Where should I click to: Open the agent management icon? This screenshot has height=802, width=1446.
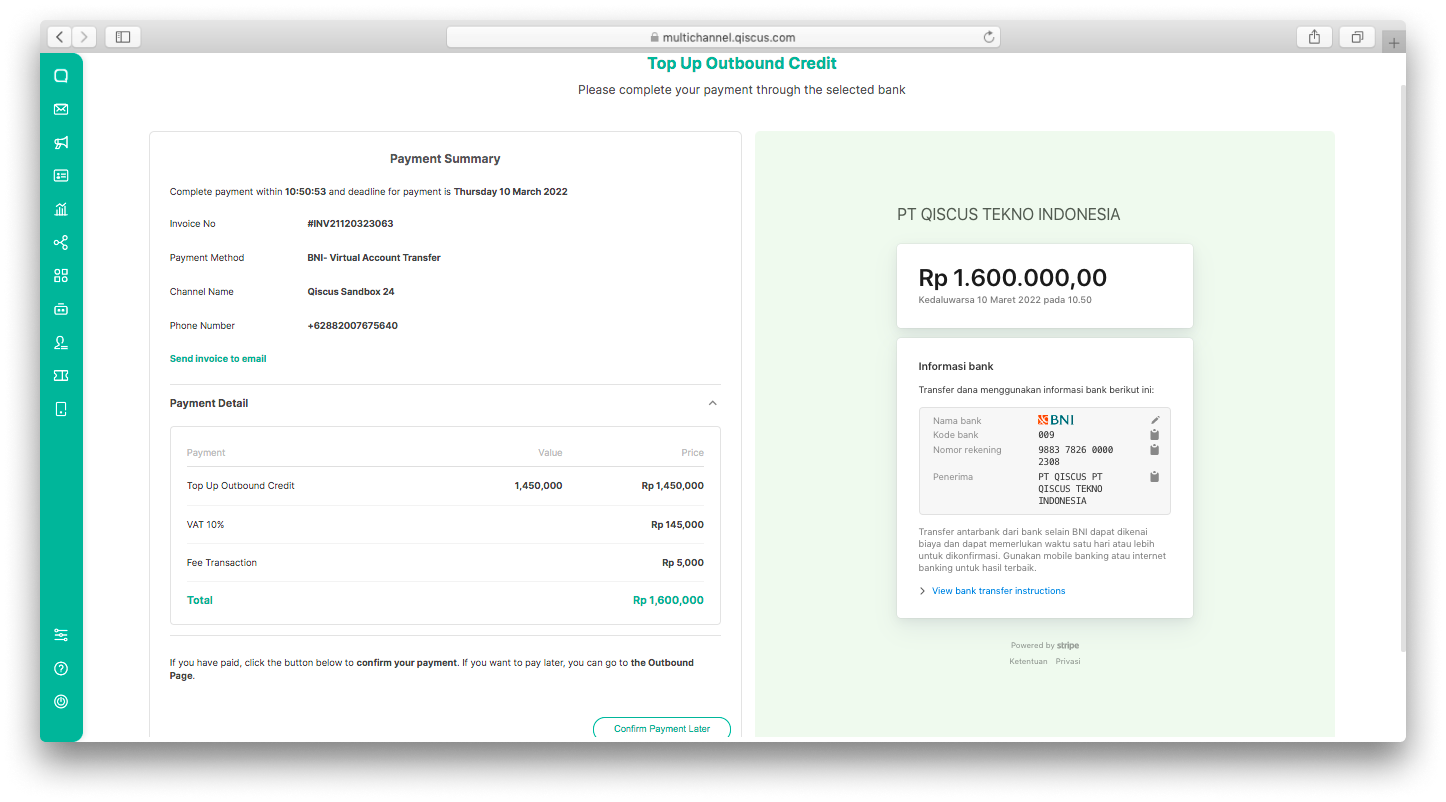click(61, 342)
